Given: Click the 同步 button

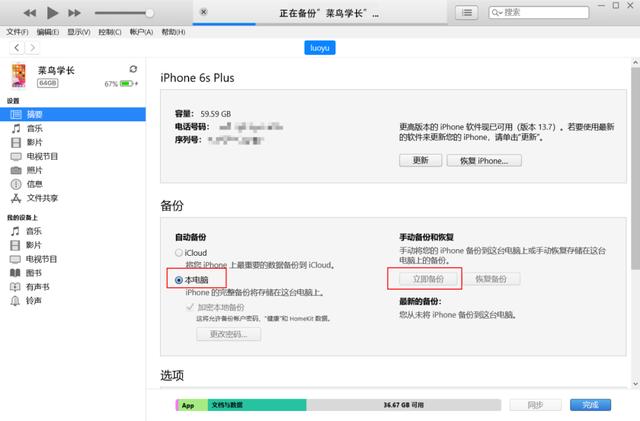Looking at the screenshot, I should tap(535, 405).
